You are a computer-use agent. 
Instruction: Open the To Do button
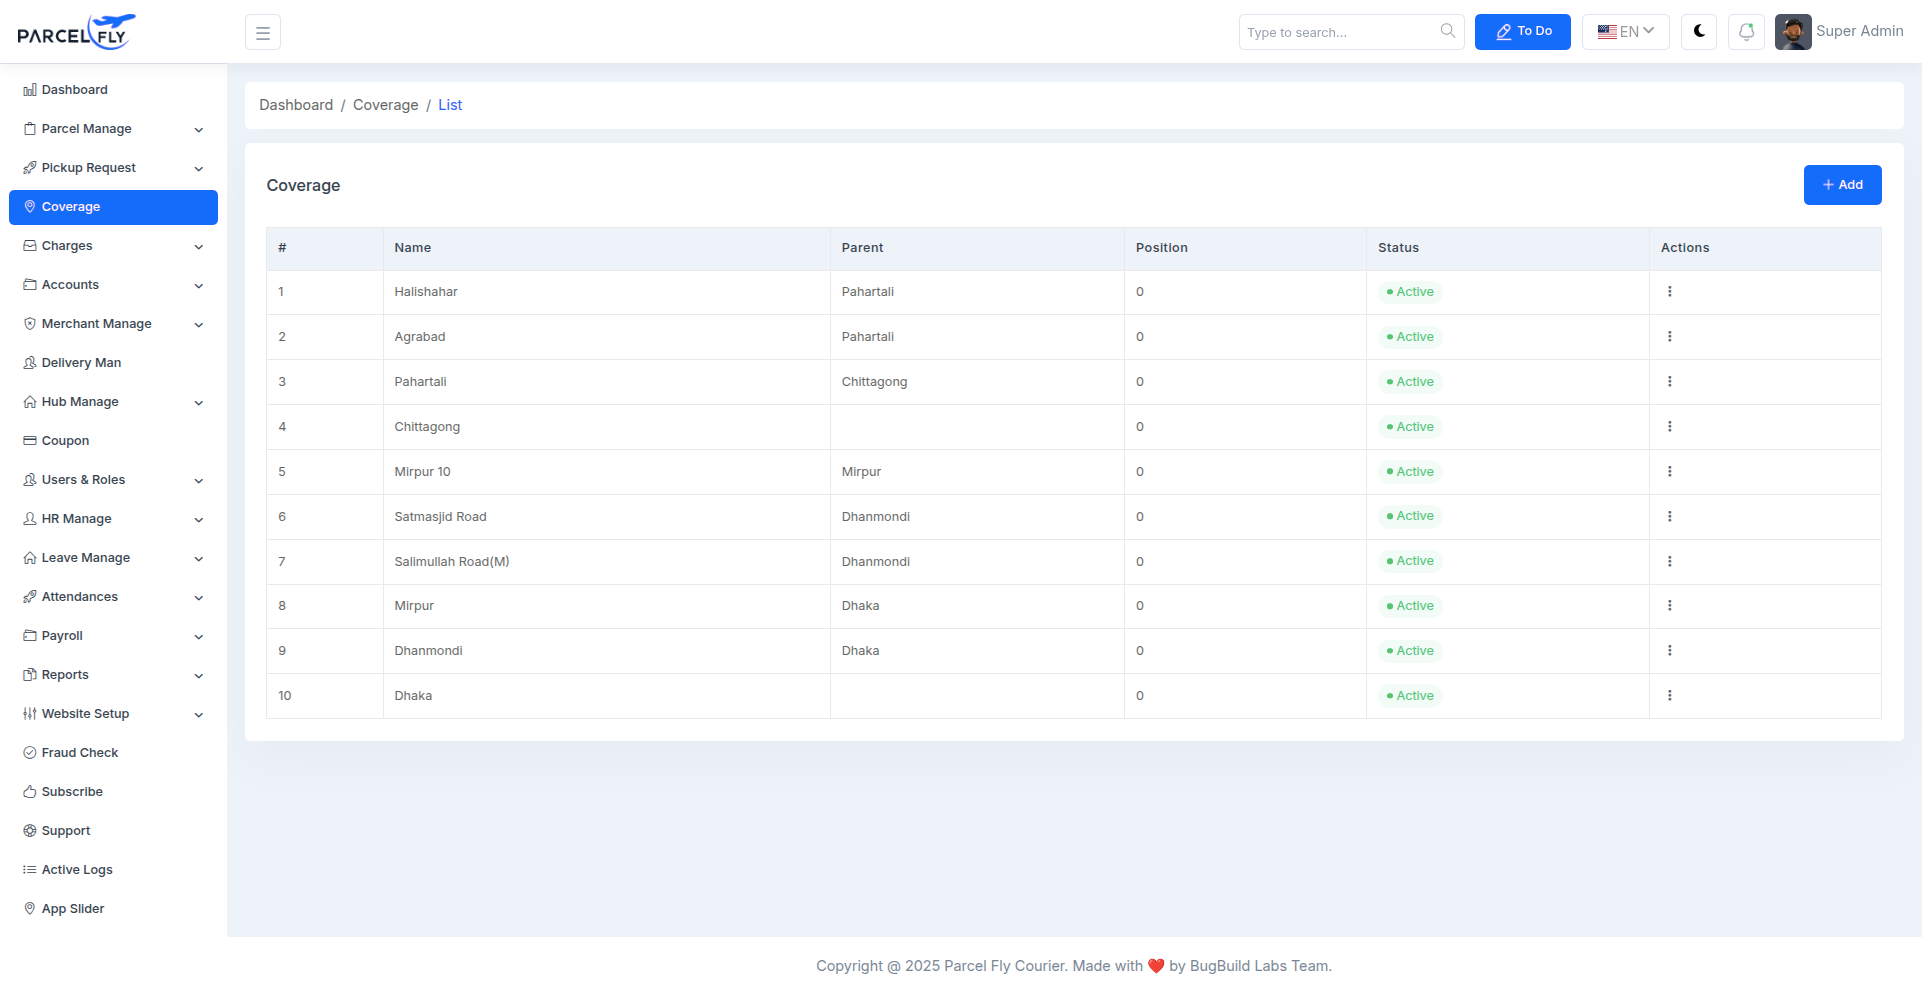tap(1522, 32)
